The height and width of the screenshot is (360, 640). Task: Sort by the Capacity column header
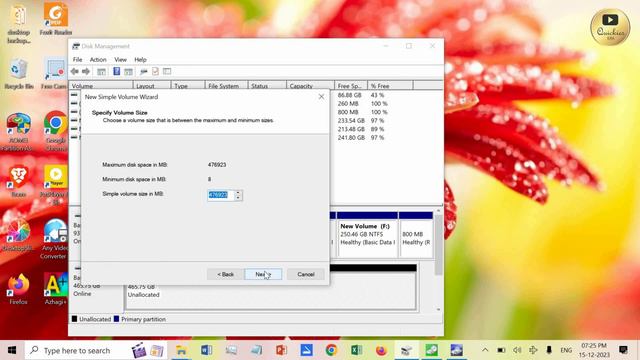point(310,86)
